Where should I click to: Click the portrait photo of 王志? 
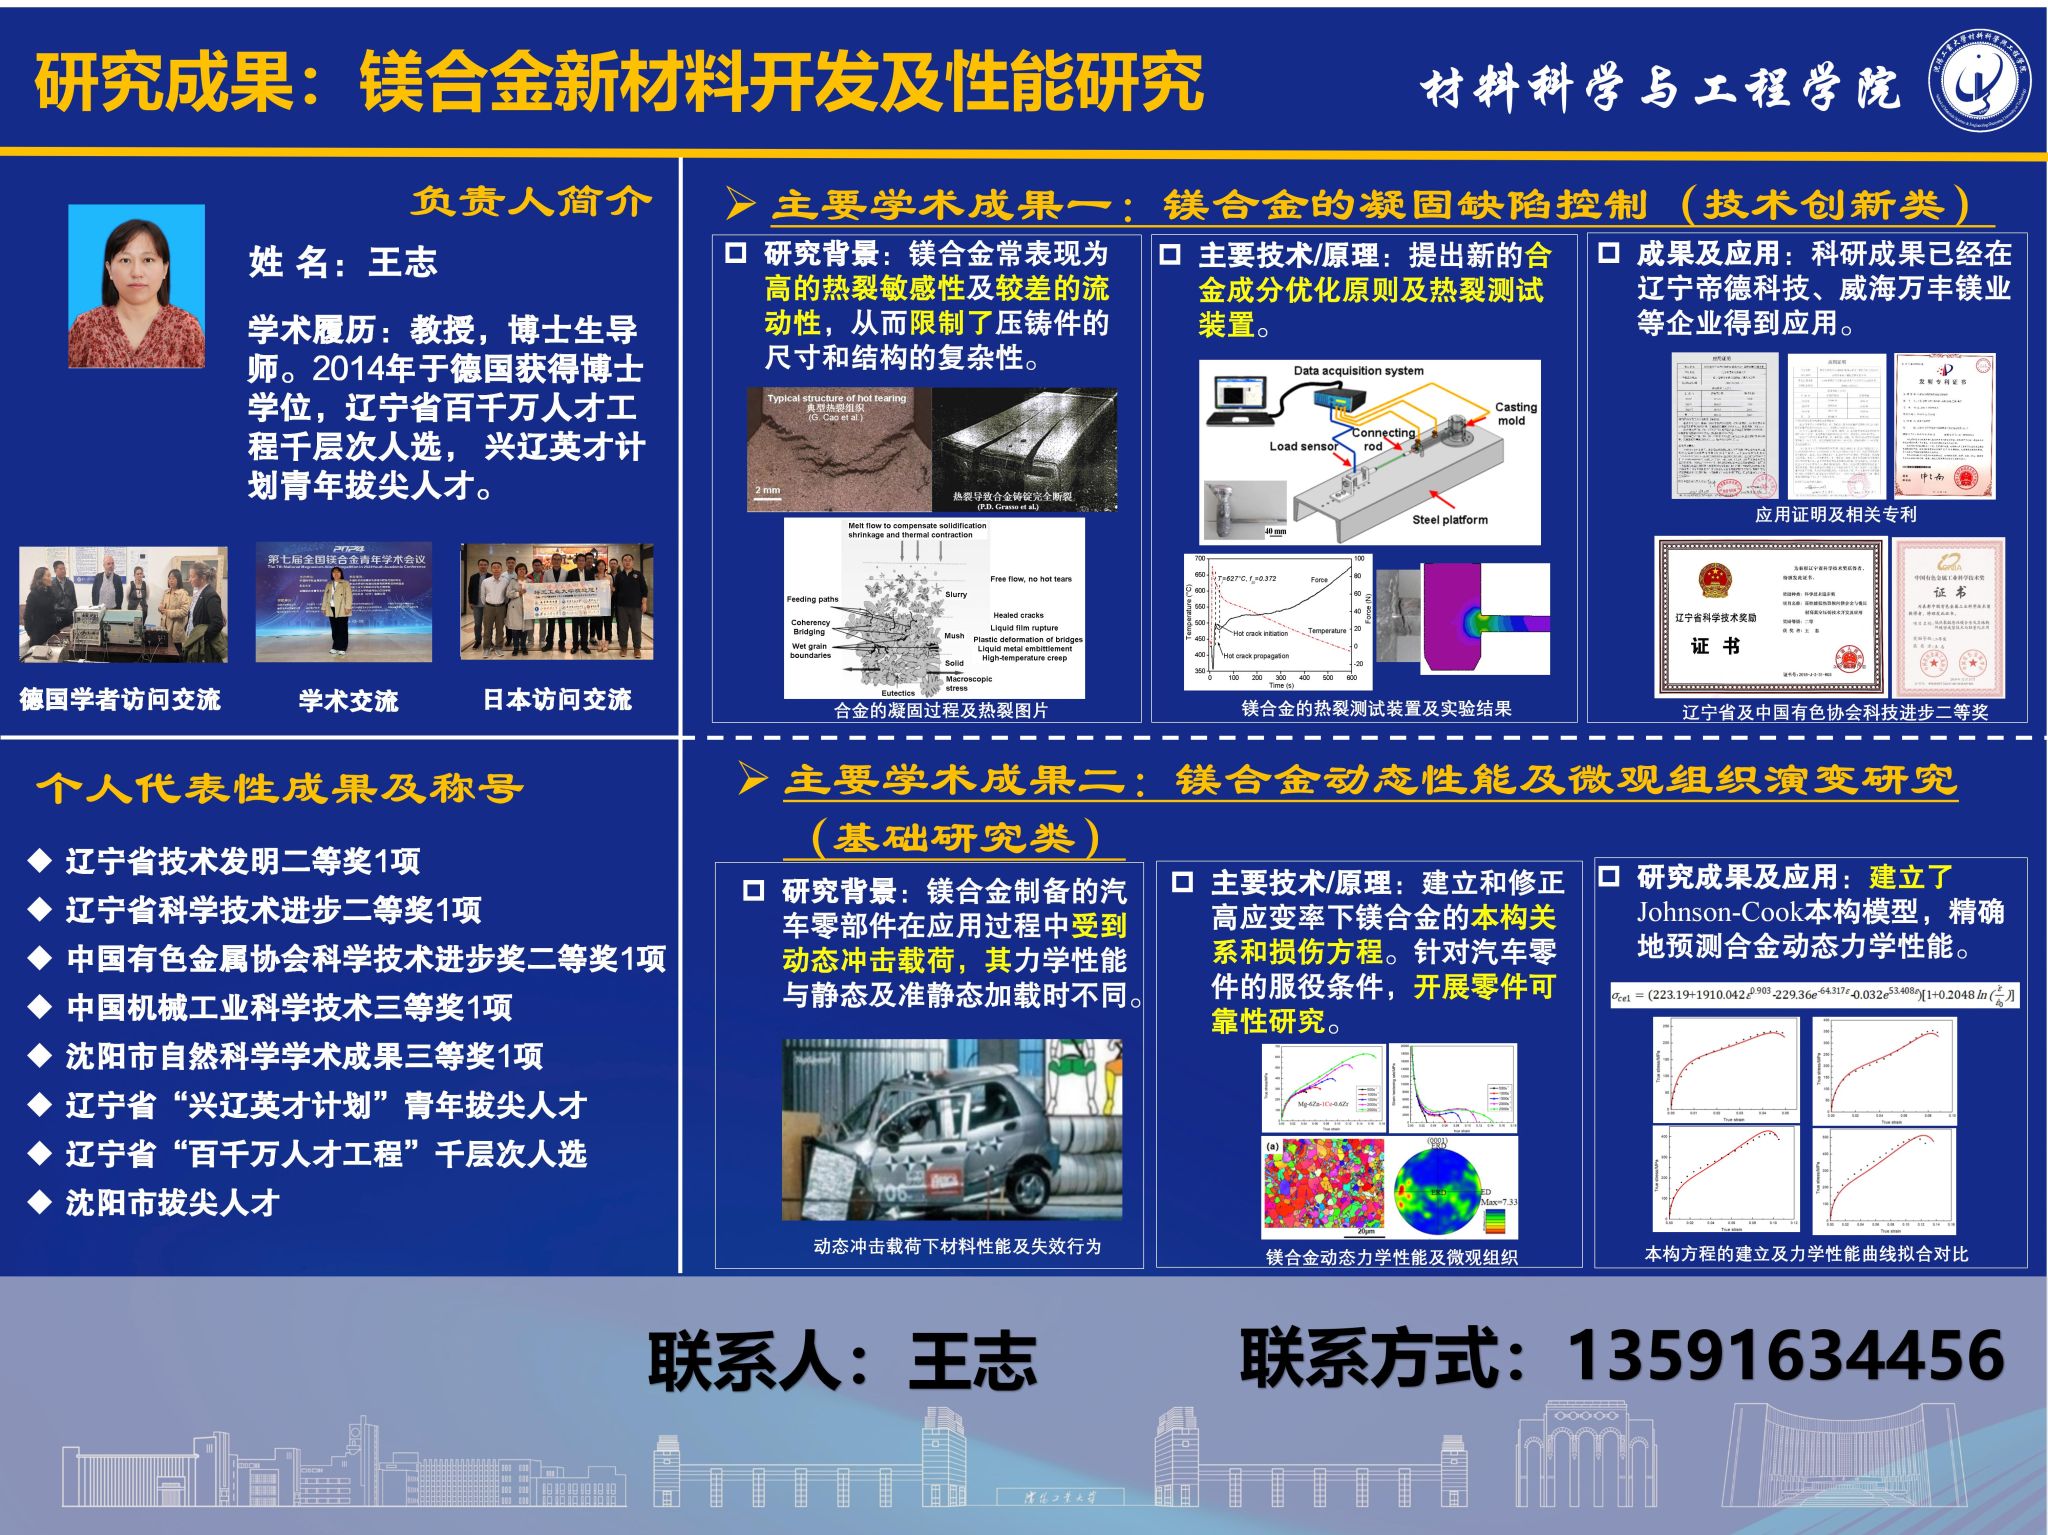pos(136,286)
